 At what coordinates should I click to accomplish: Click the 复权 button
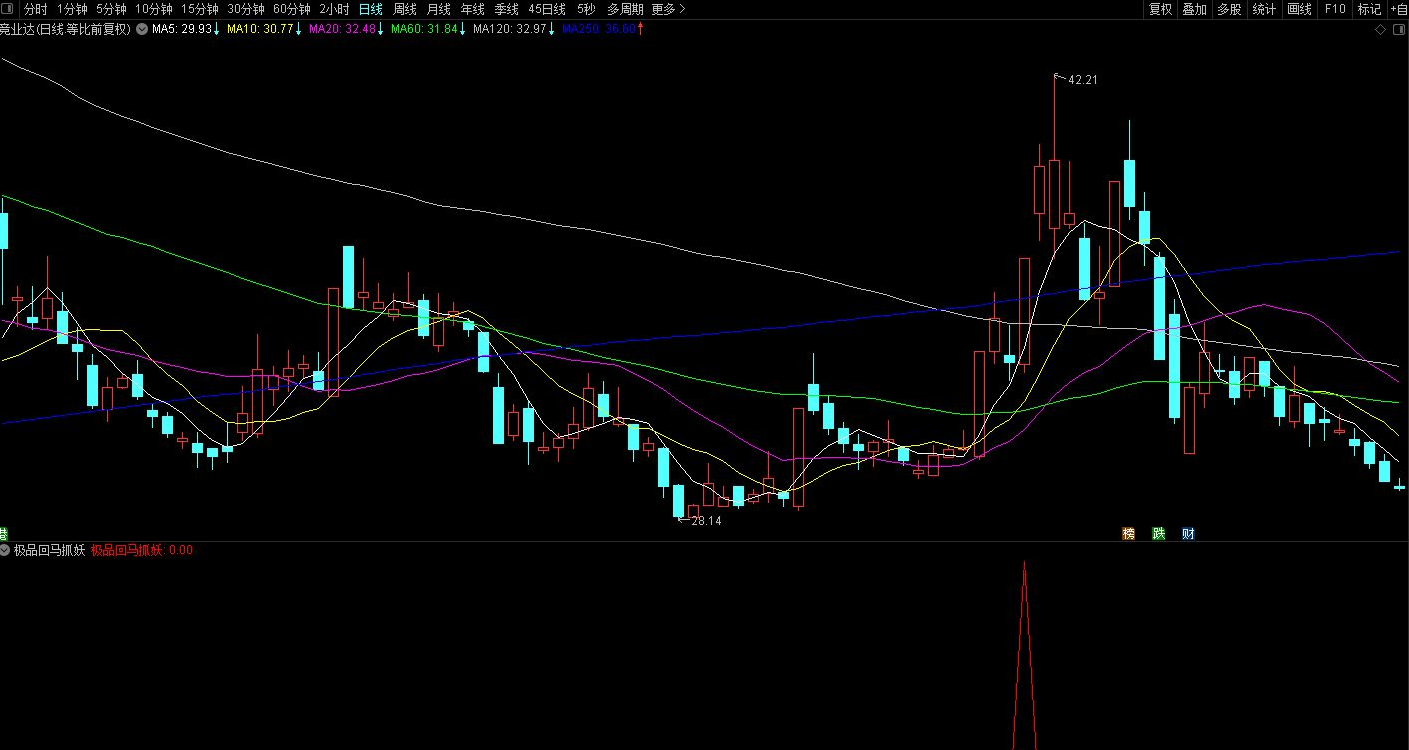pos(1160,9)
